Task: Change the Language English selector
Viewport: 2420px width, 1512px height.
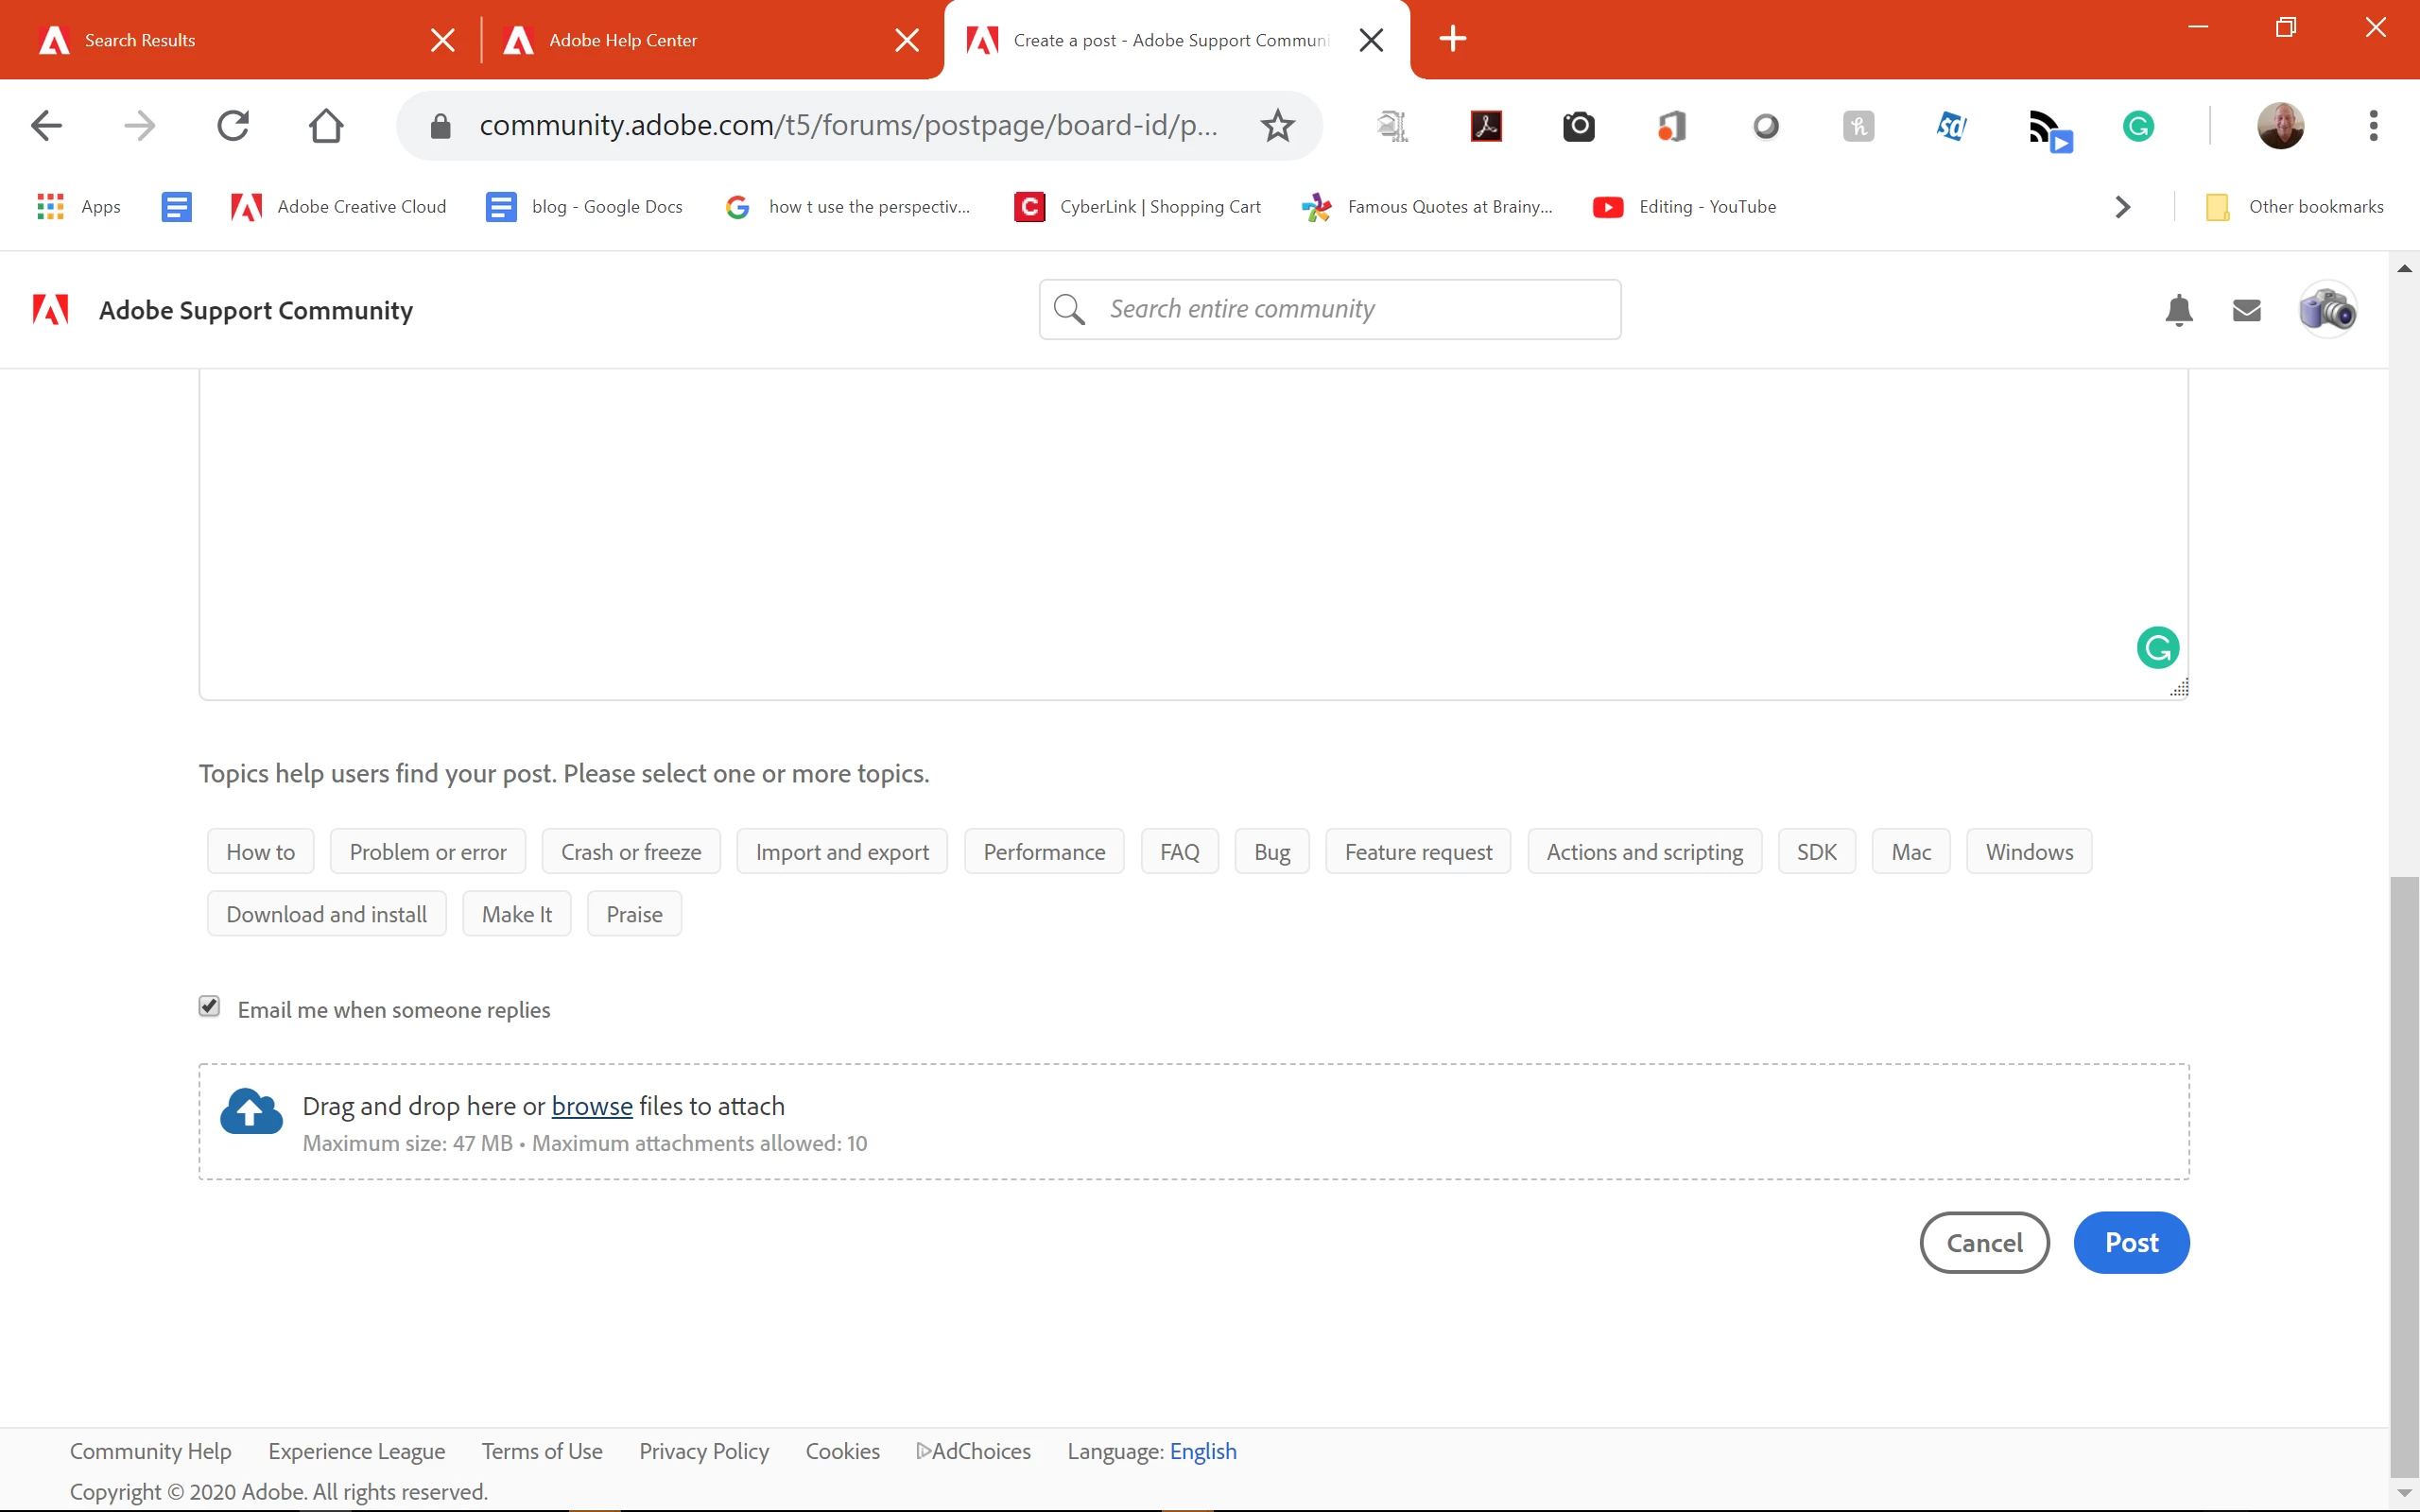Action: point(1202,1451)
